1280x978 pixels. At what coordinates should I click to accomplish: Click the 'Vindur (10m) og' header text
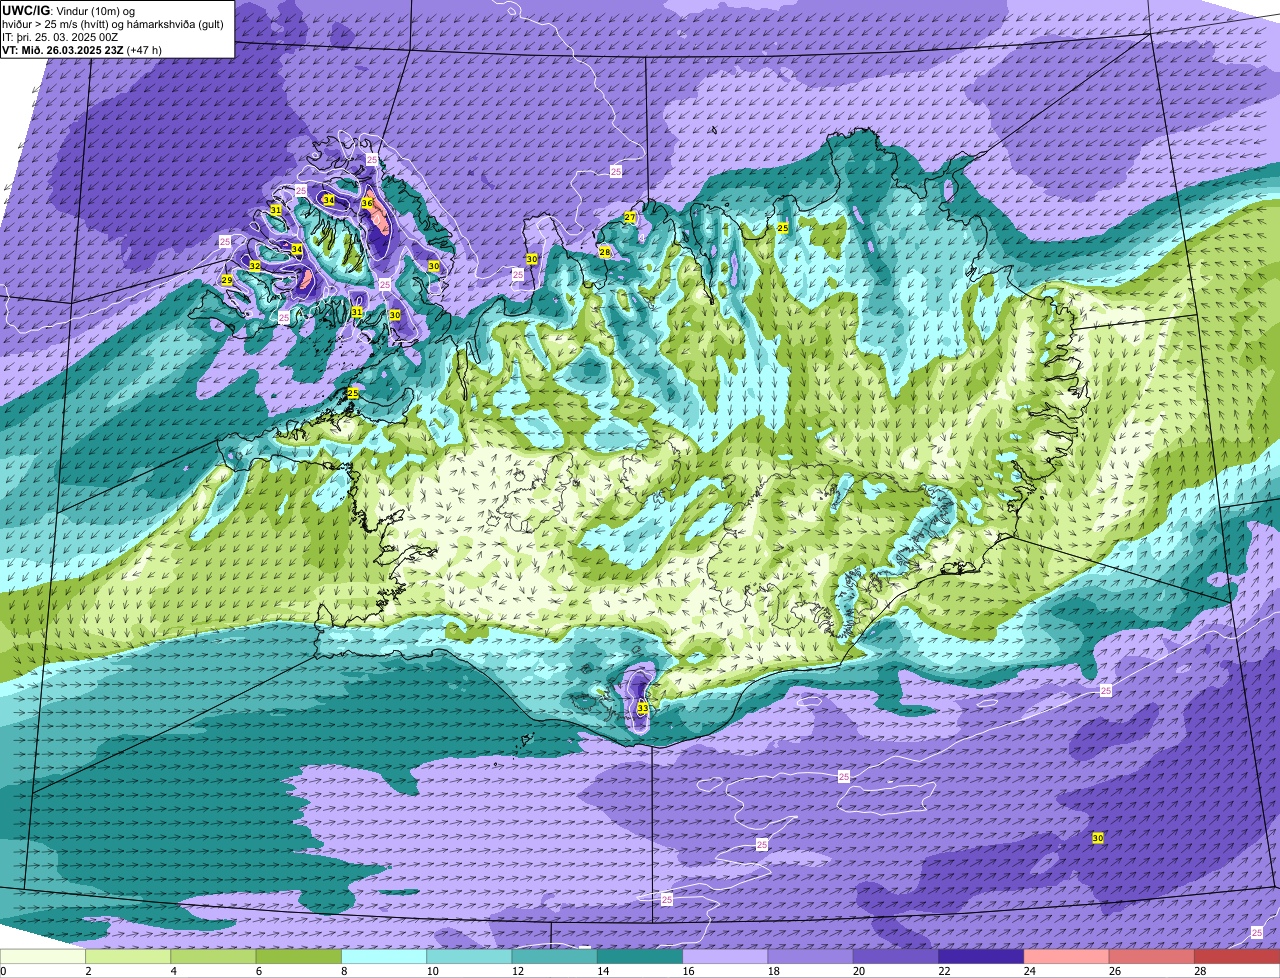95,10
